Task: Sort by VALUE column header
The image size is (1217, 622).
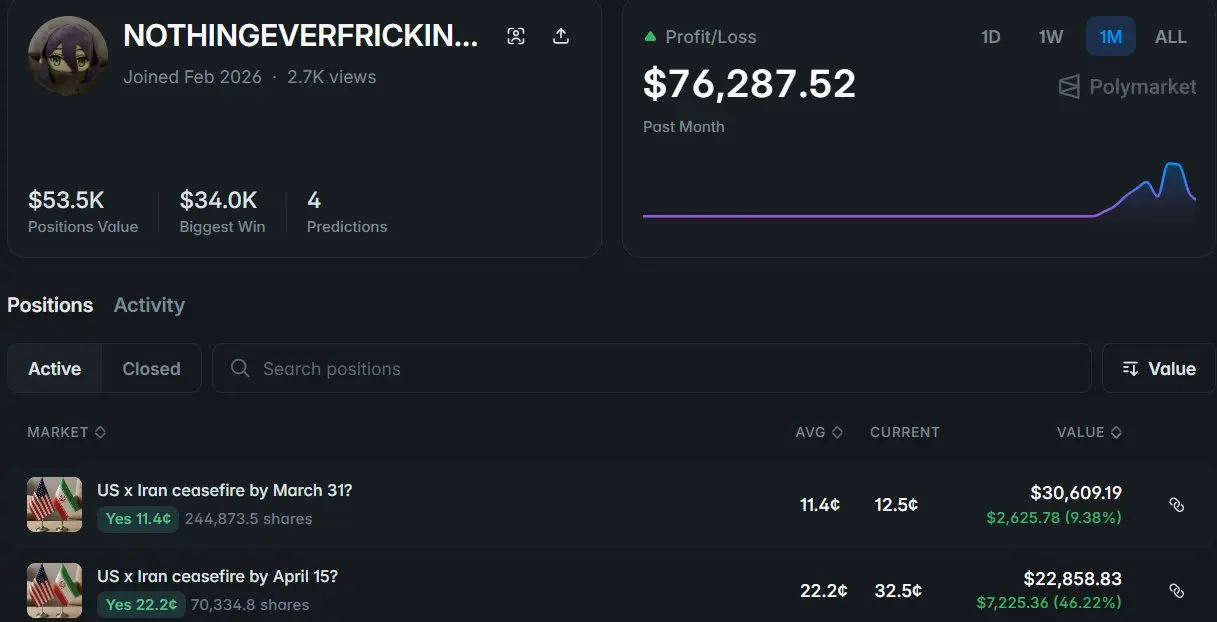Action: click(x=1089, y=432)
